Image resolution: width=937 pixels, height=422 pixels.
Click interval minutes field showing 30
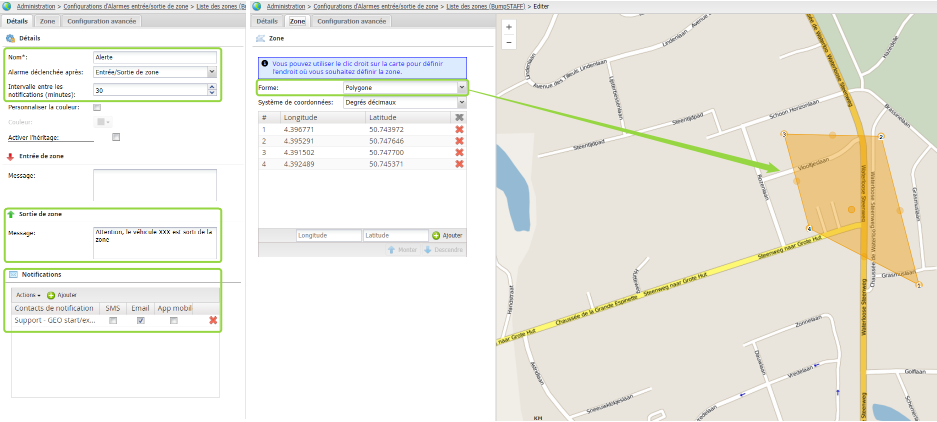tap(151, 90)
